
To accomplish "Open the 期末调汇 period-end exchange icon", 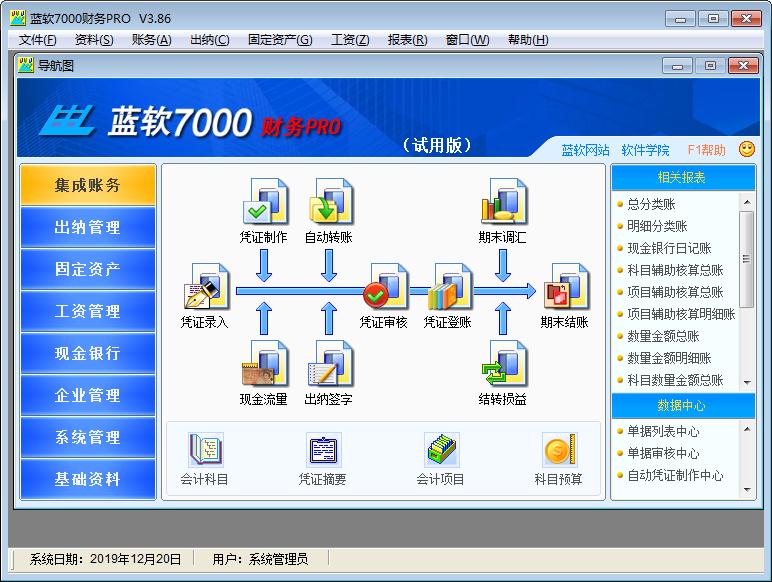I will coord(503,201).
